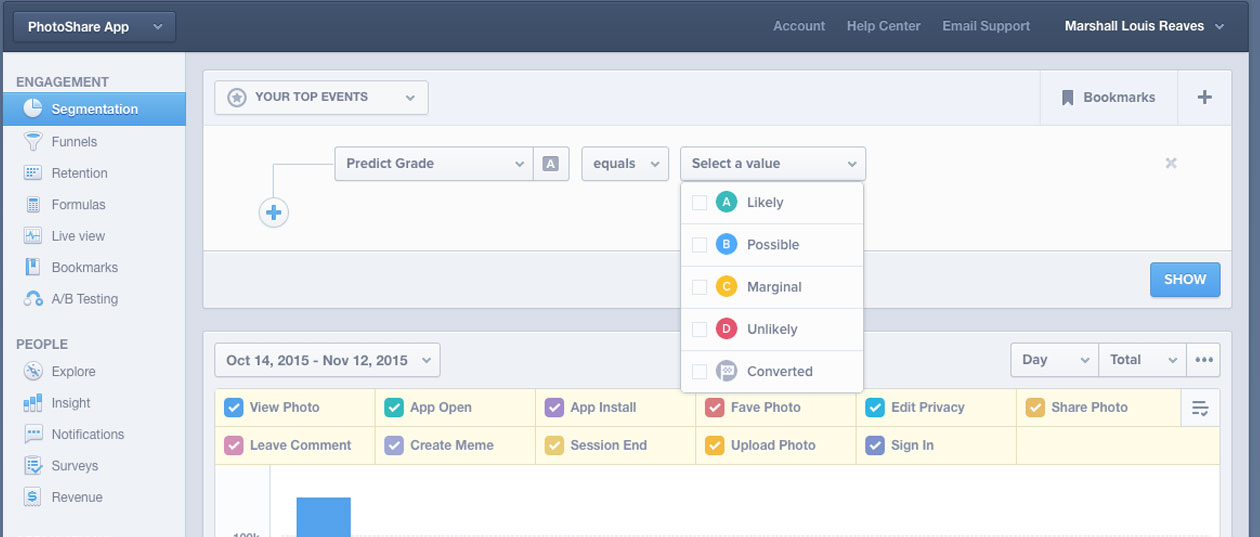Check the Likely option checkbox
Viewport: 1260px width, 537px height.
point(699,203)
